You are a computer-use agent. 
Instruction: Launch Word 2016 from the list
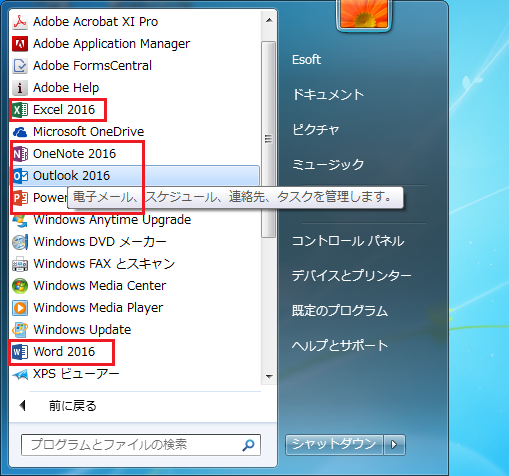coord(64,352)
